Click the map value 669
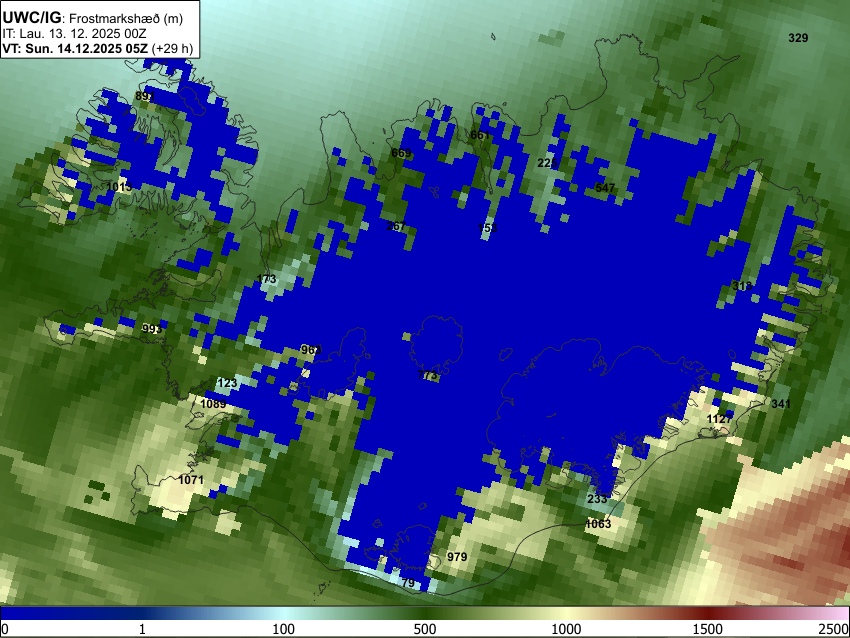The height and width of the screenshot is (638, 850). 401,153
